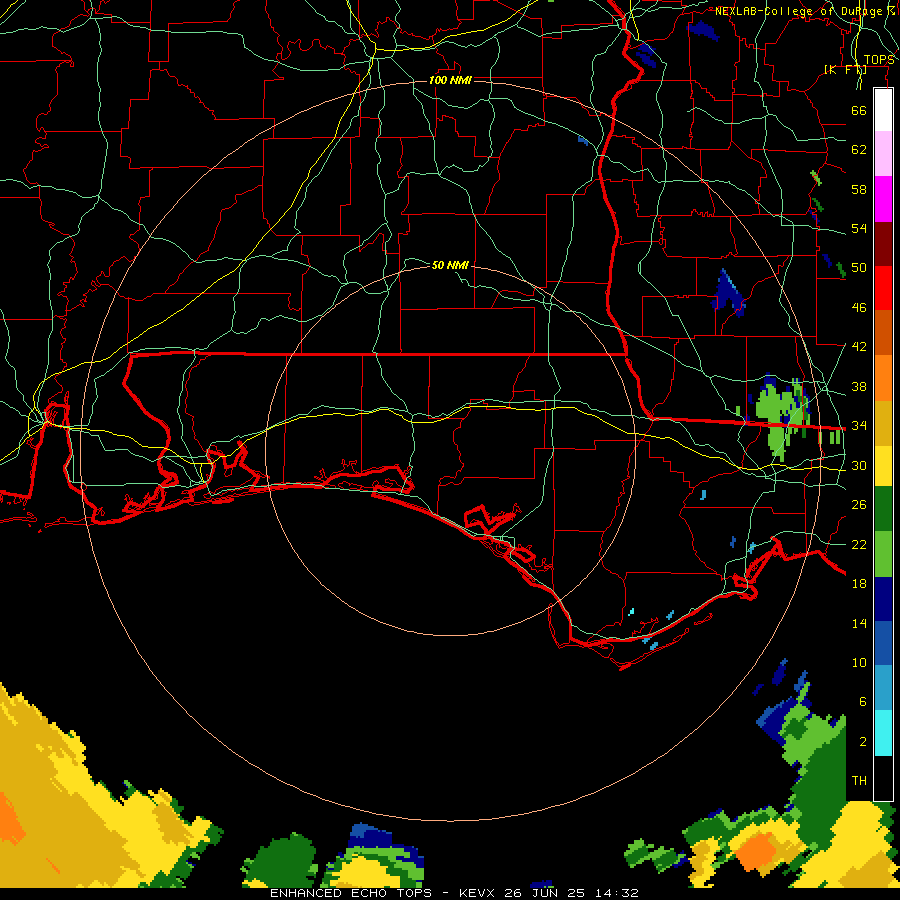Click the white 66 kft legend swatch
This screenshot has width=900, height=900.
pos(883,110)
